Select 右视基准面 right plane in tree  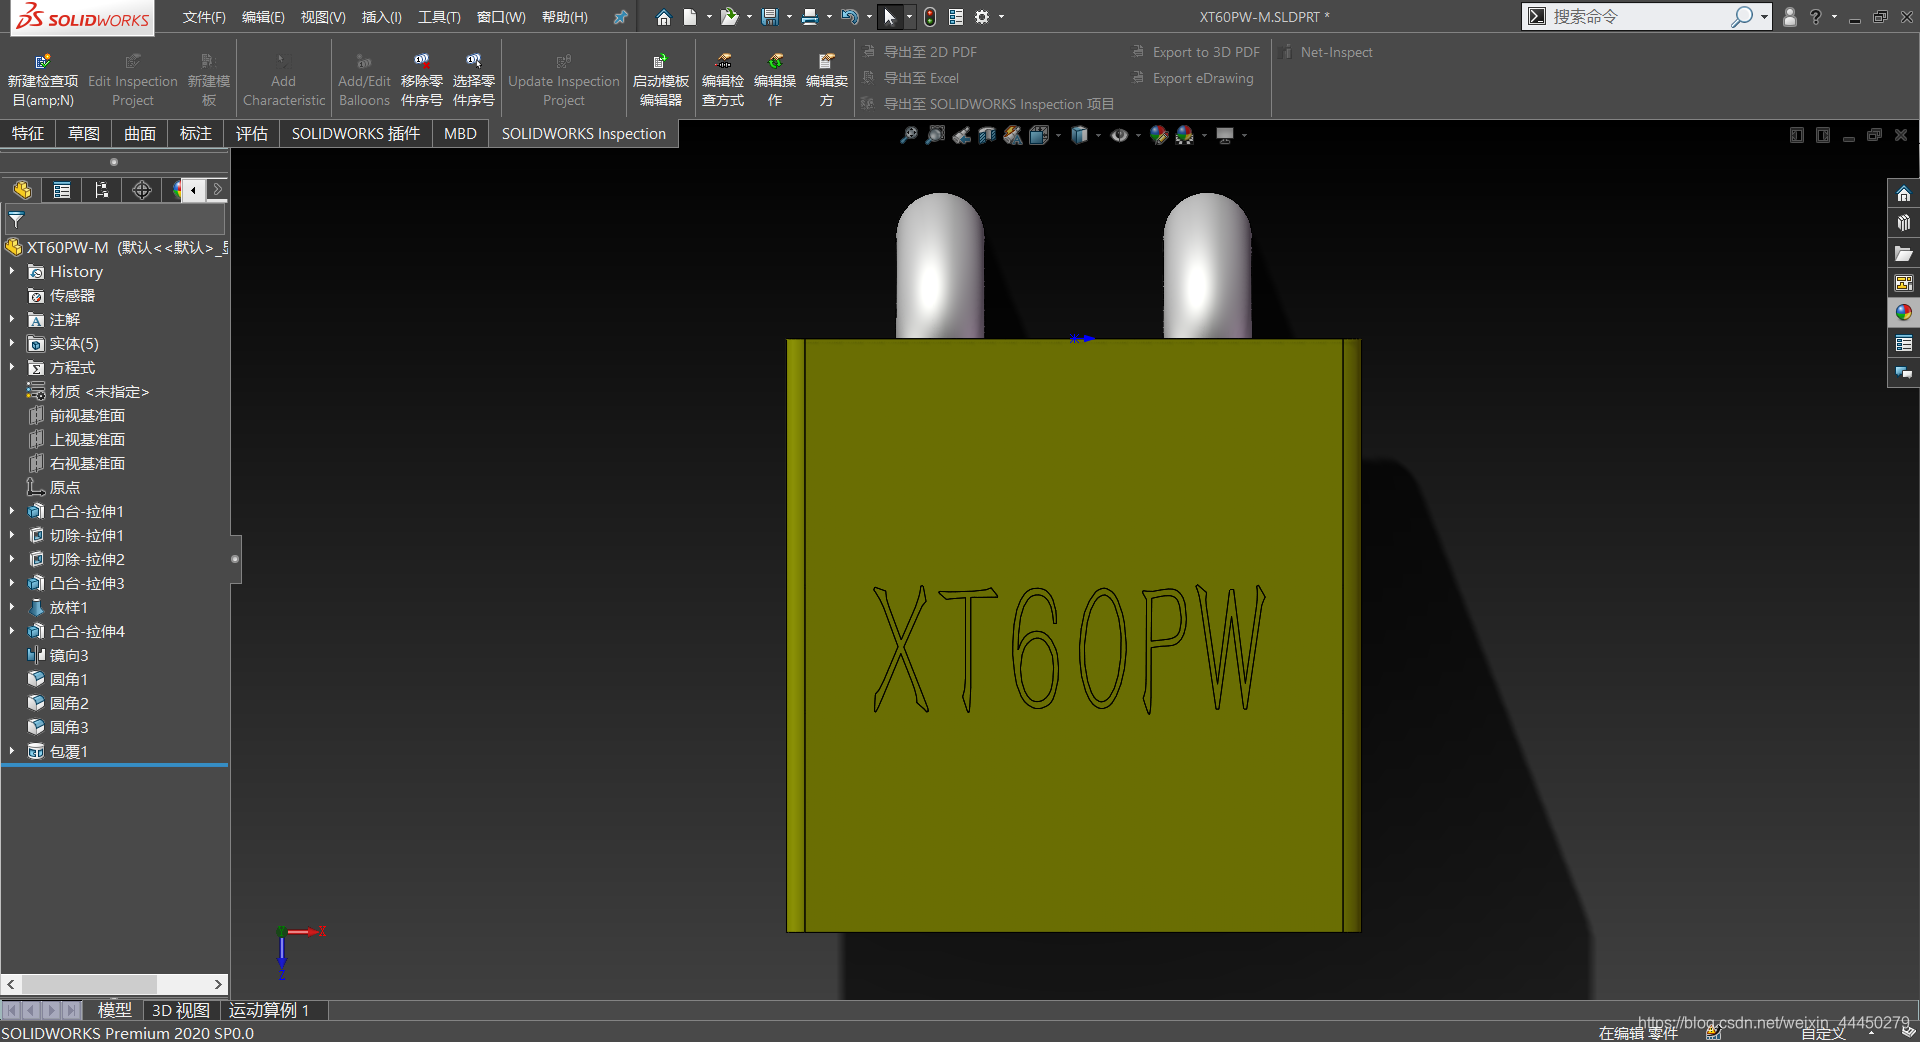(x=87, y=463)
